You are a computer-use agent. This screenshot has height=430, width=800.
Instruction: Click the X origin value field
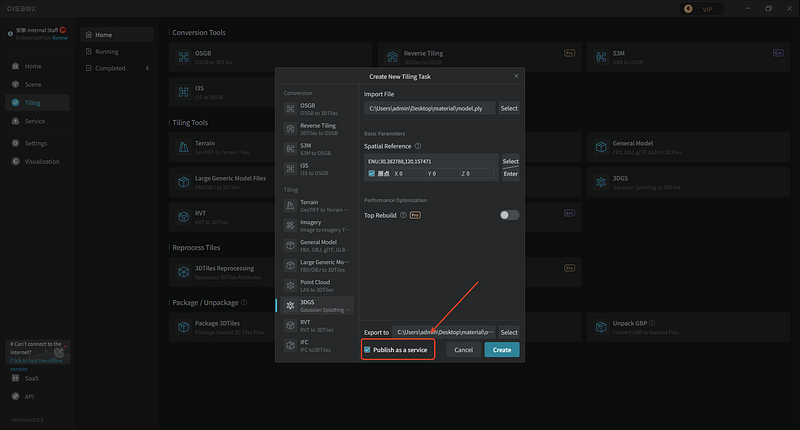point(409,173)
